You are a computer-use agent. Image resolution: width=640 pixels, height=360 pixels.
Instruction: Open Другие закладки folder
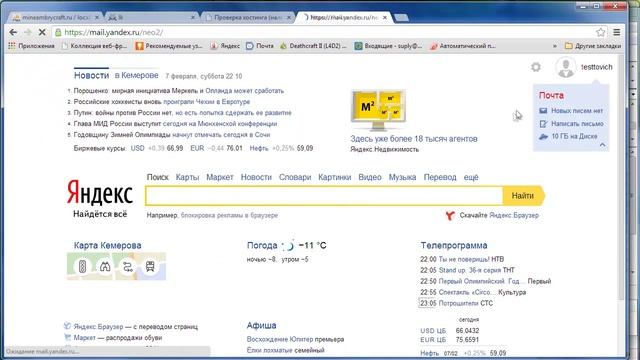click(593, 46)
